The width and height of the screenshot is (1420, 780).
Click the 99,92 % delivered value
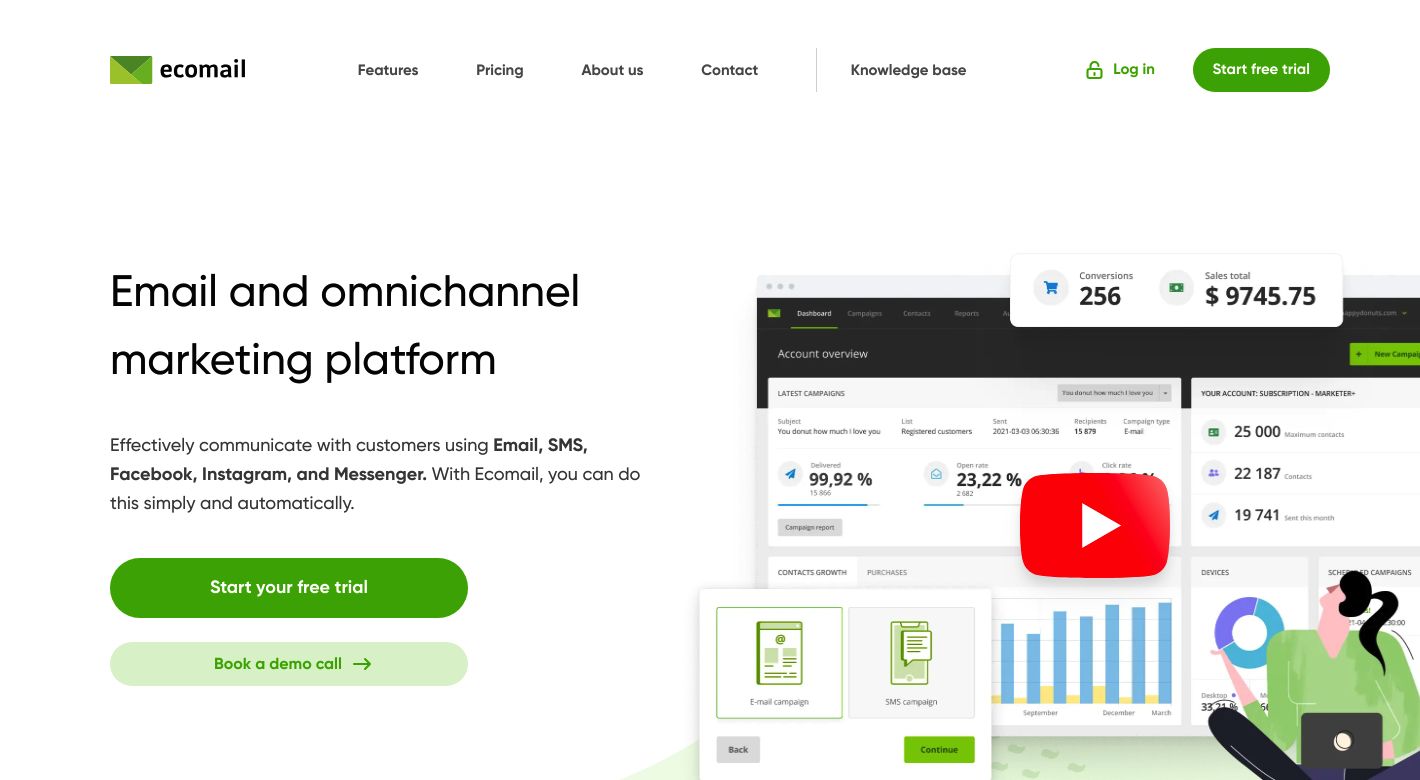pyautogui.click(x=840, y=480)
